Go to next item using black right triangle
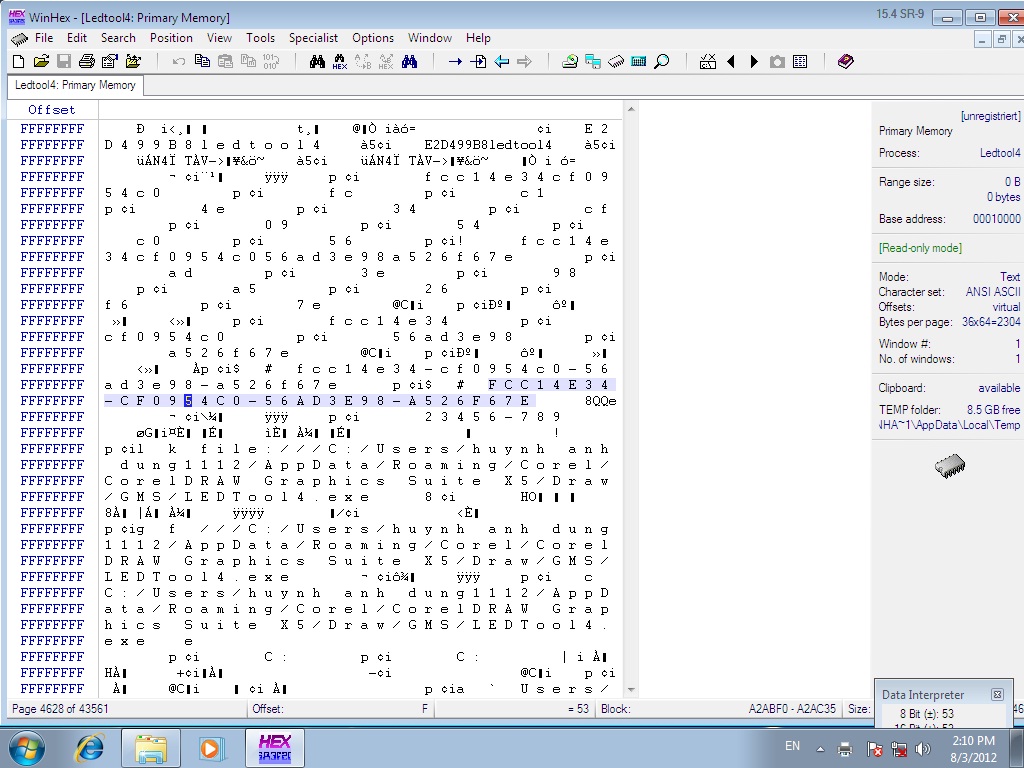Image resolution: width=1024 pixels, height=768 pixels. 754,61
